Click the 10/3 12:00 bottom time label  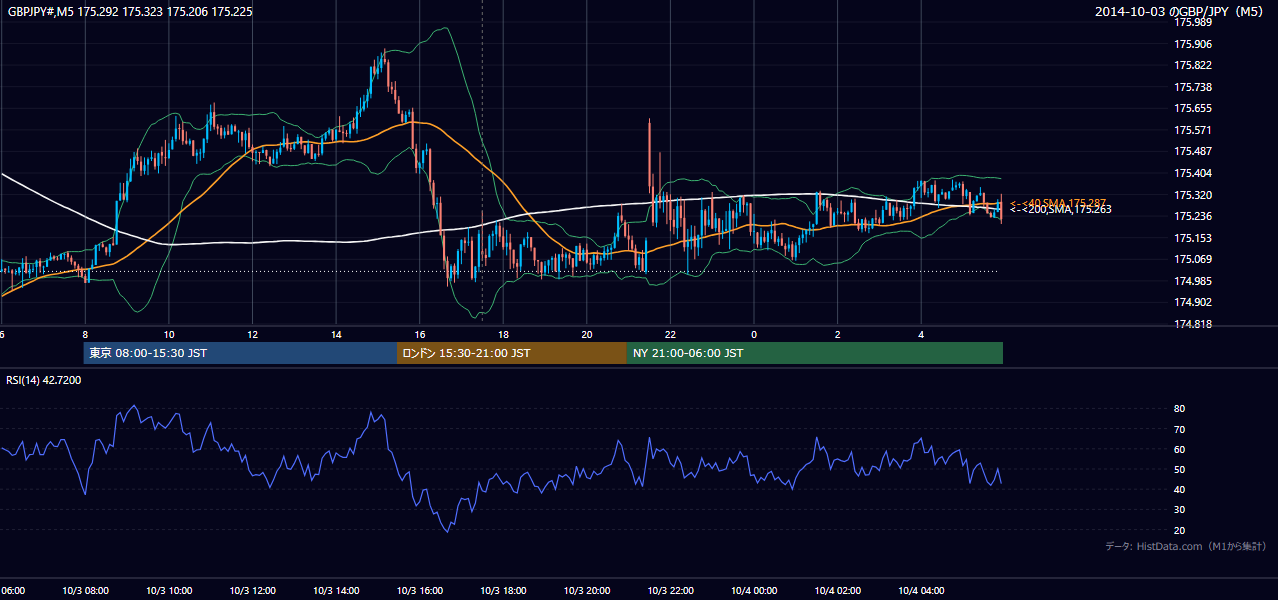(252, 591)
